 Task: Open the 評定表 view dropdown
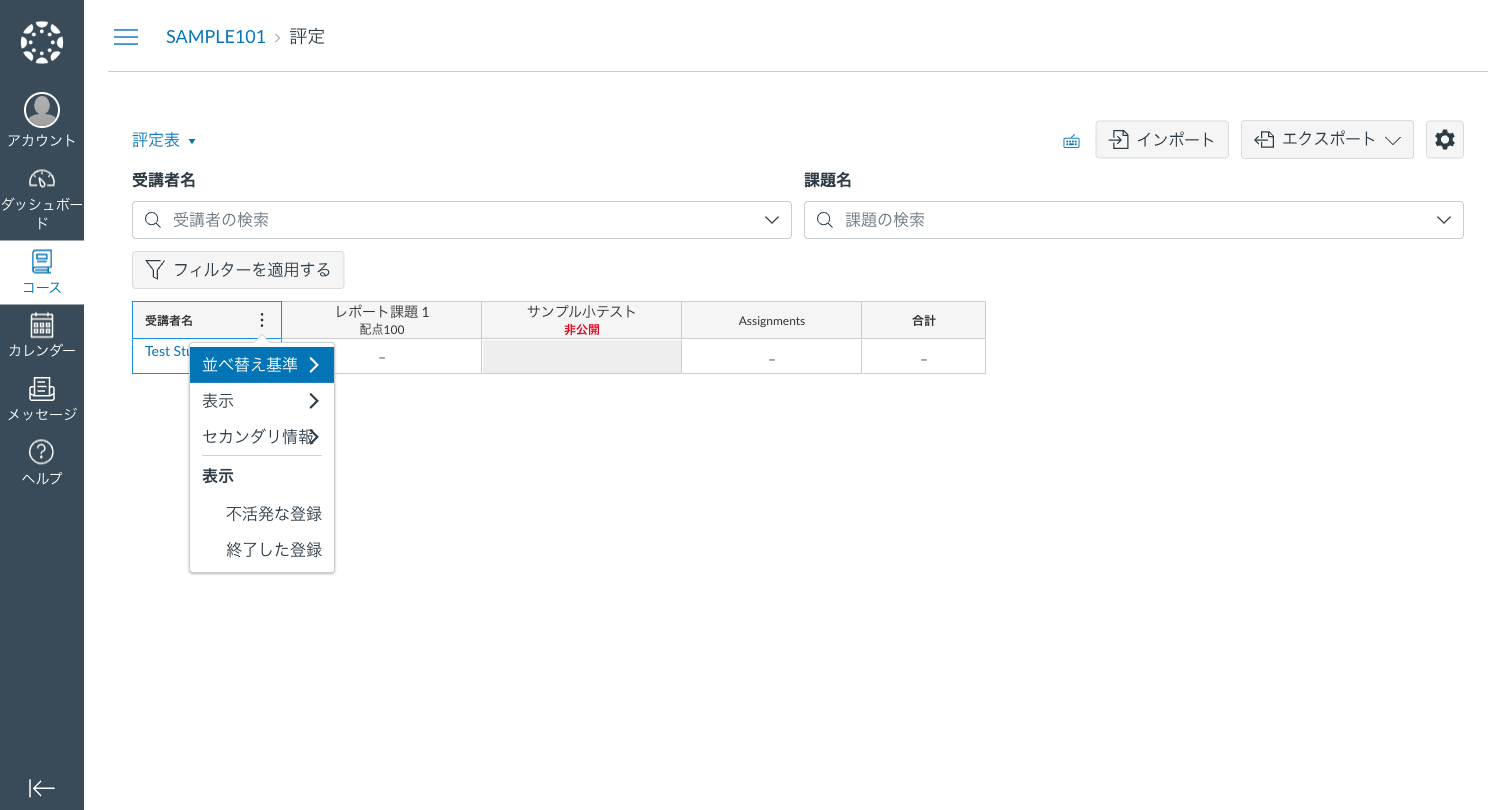164,140
